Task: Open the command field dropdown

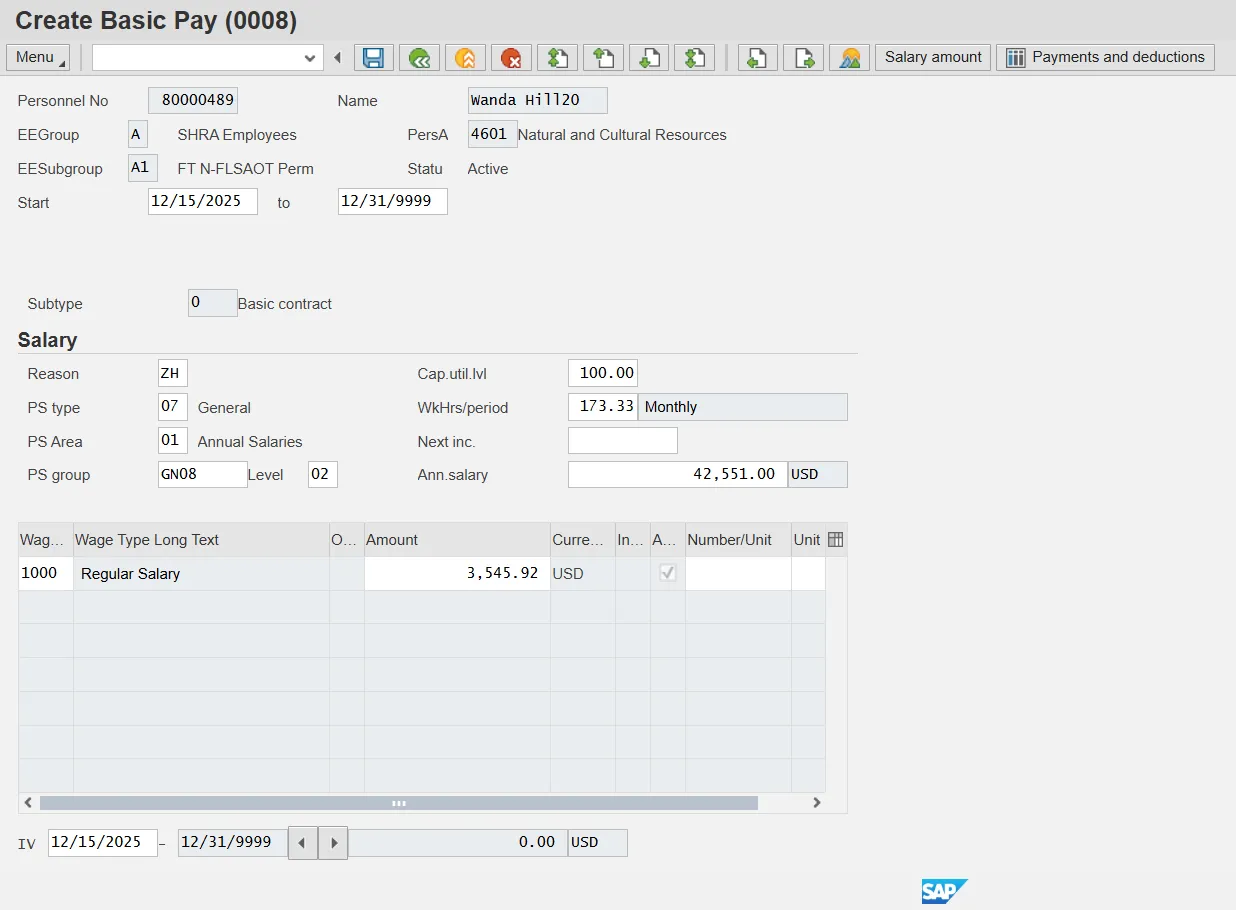Action: pyautogui.click(x=309, y=58)
